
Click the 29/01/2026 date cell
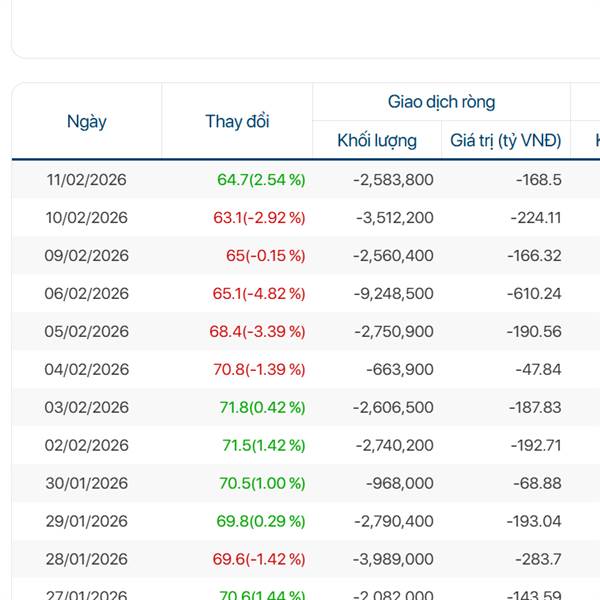tap(87, 522)
